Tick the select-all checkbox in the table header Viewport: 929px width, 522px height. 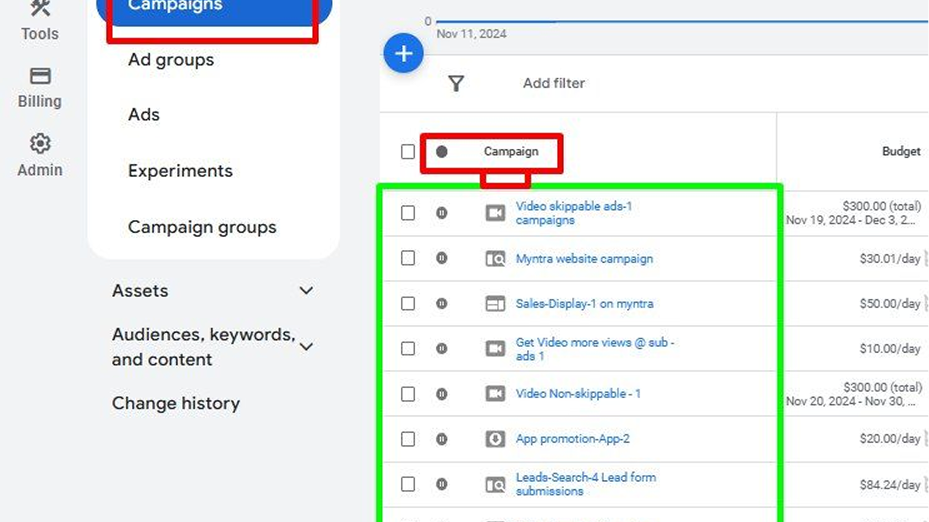tap(408, 152)
